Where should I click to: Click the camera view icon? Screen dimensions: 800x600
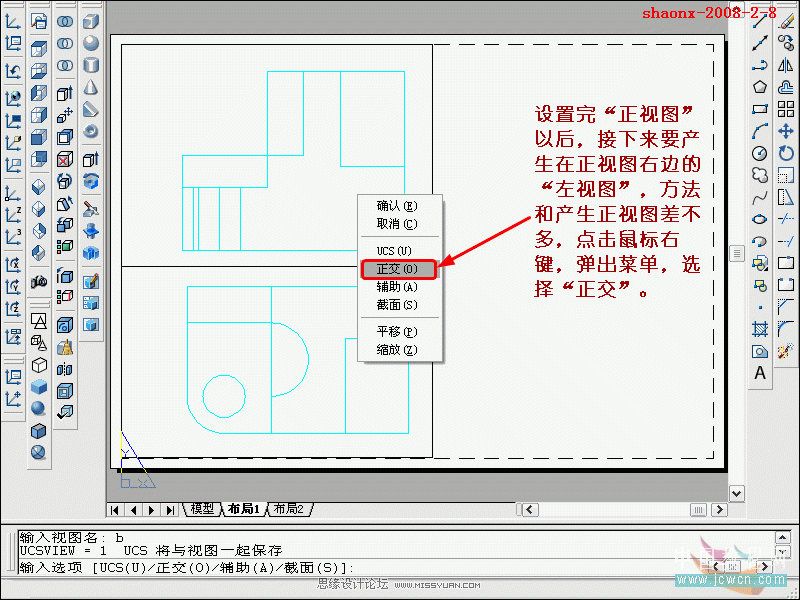(39, 281)
